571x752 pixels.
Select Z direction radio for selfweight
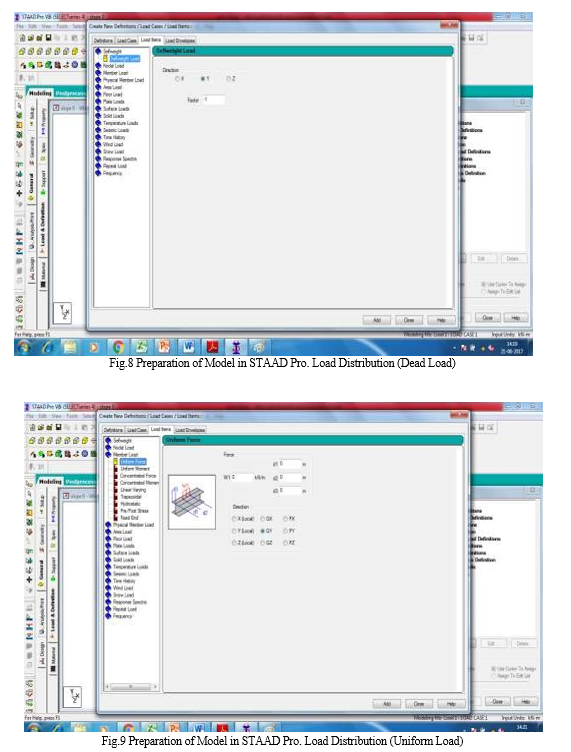[229, 79]
